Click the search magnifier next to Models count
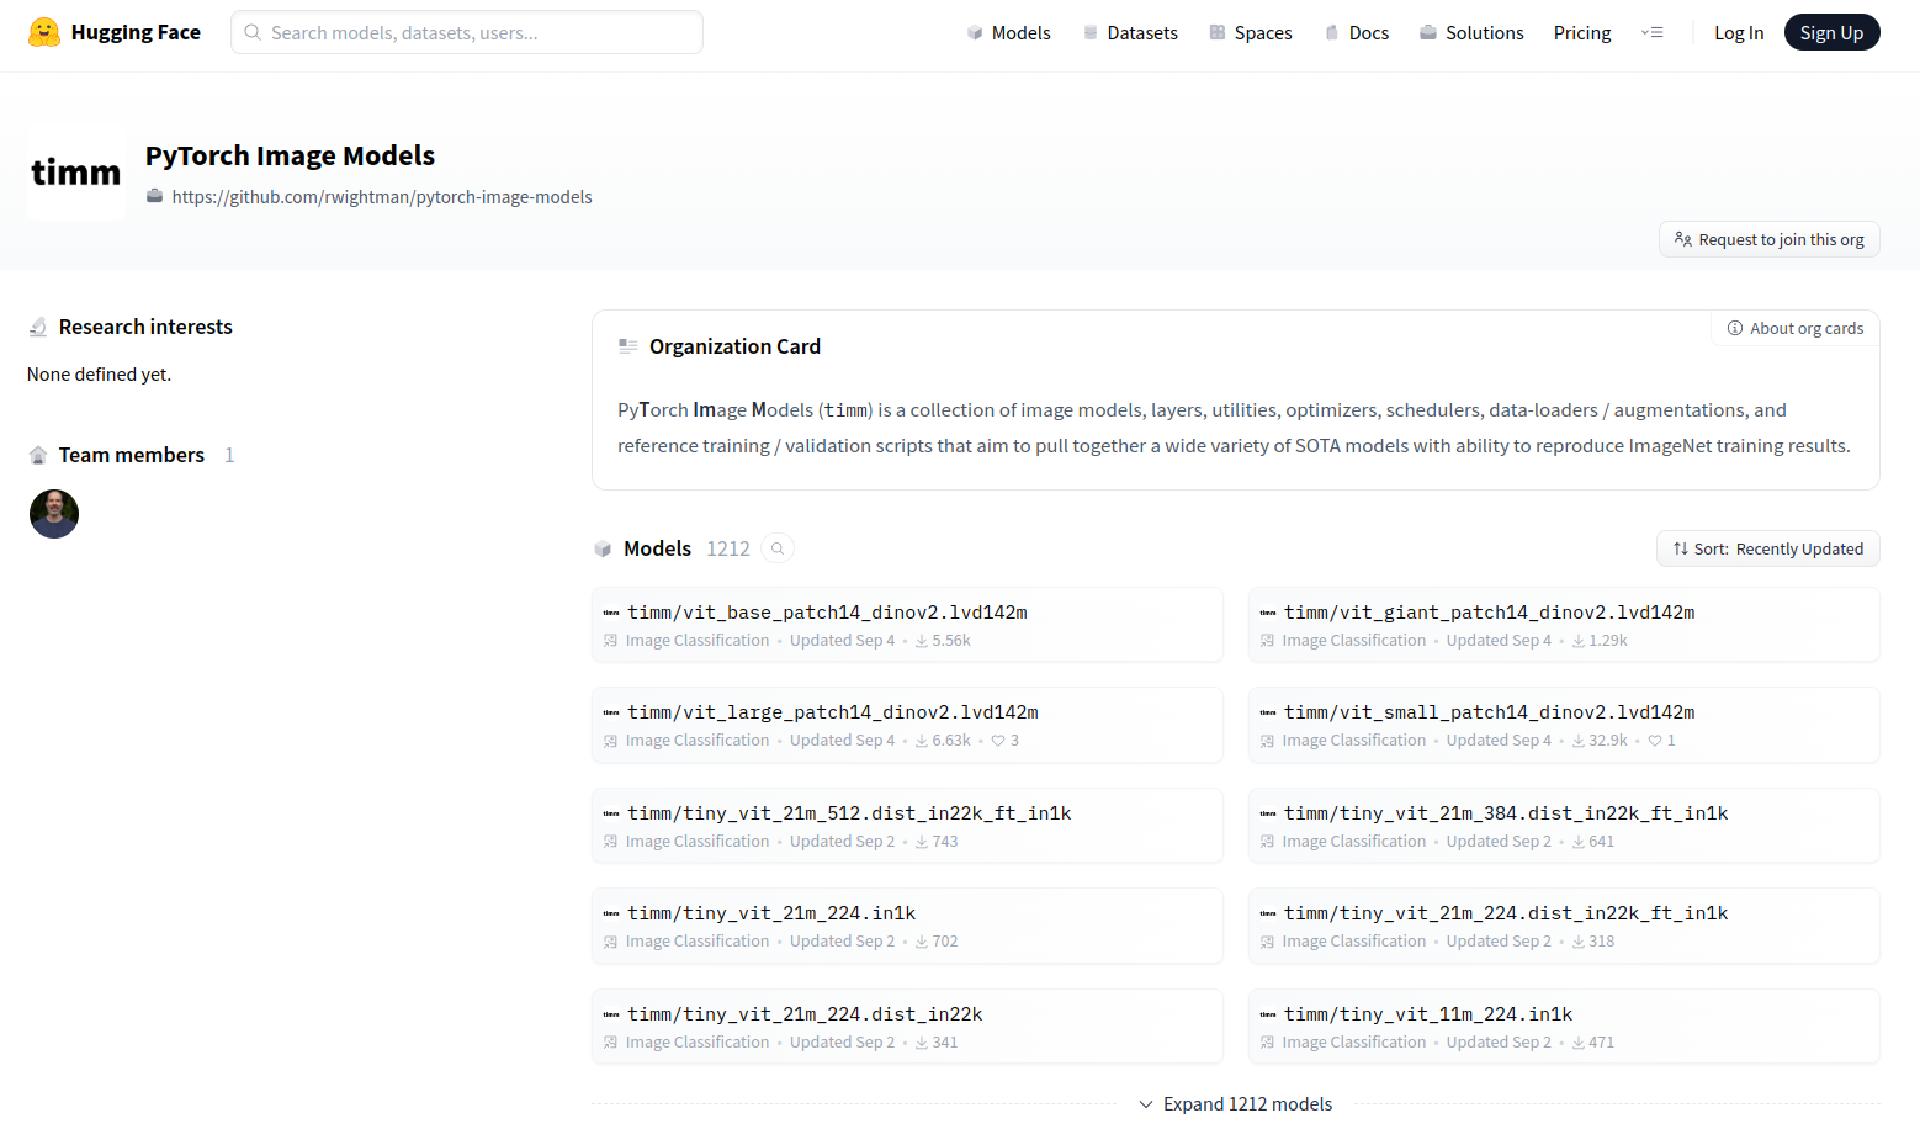This screenshot has height=1129, width=1920. click(x=778, y=548)
